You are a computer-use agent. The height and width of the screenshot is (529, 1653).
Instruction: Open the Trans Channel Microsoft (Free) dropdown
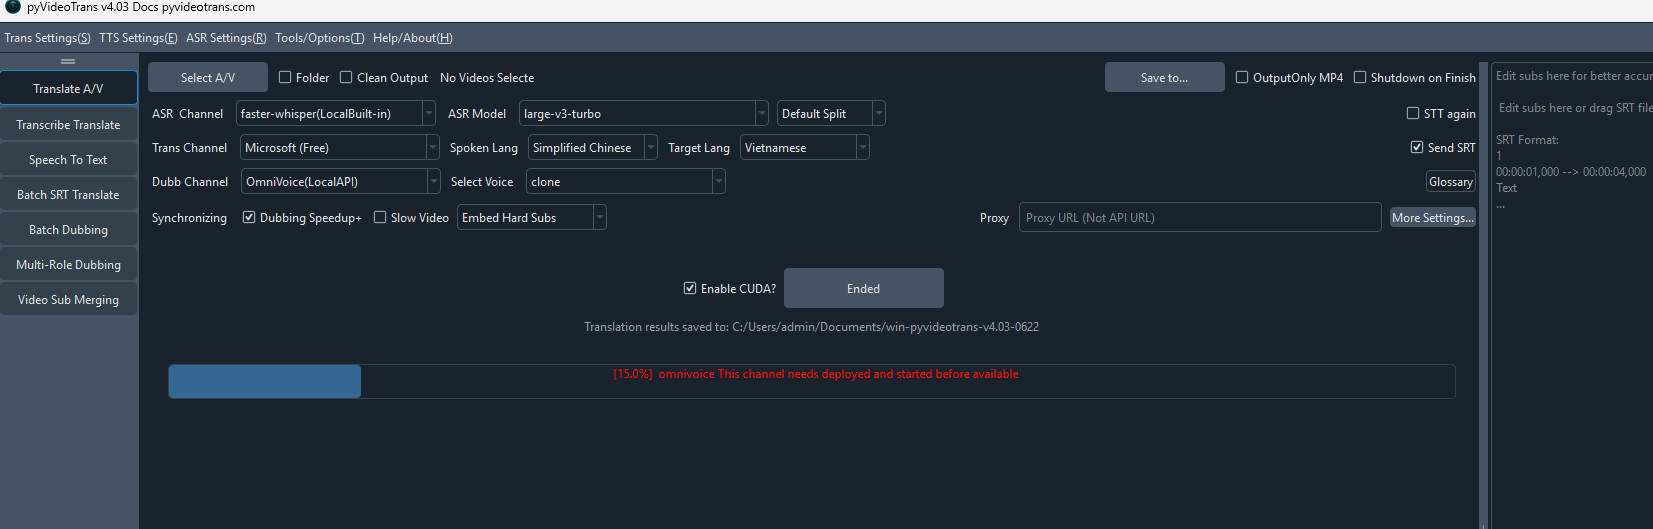(x=340, y=148)
